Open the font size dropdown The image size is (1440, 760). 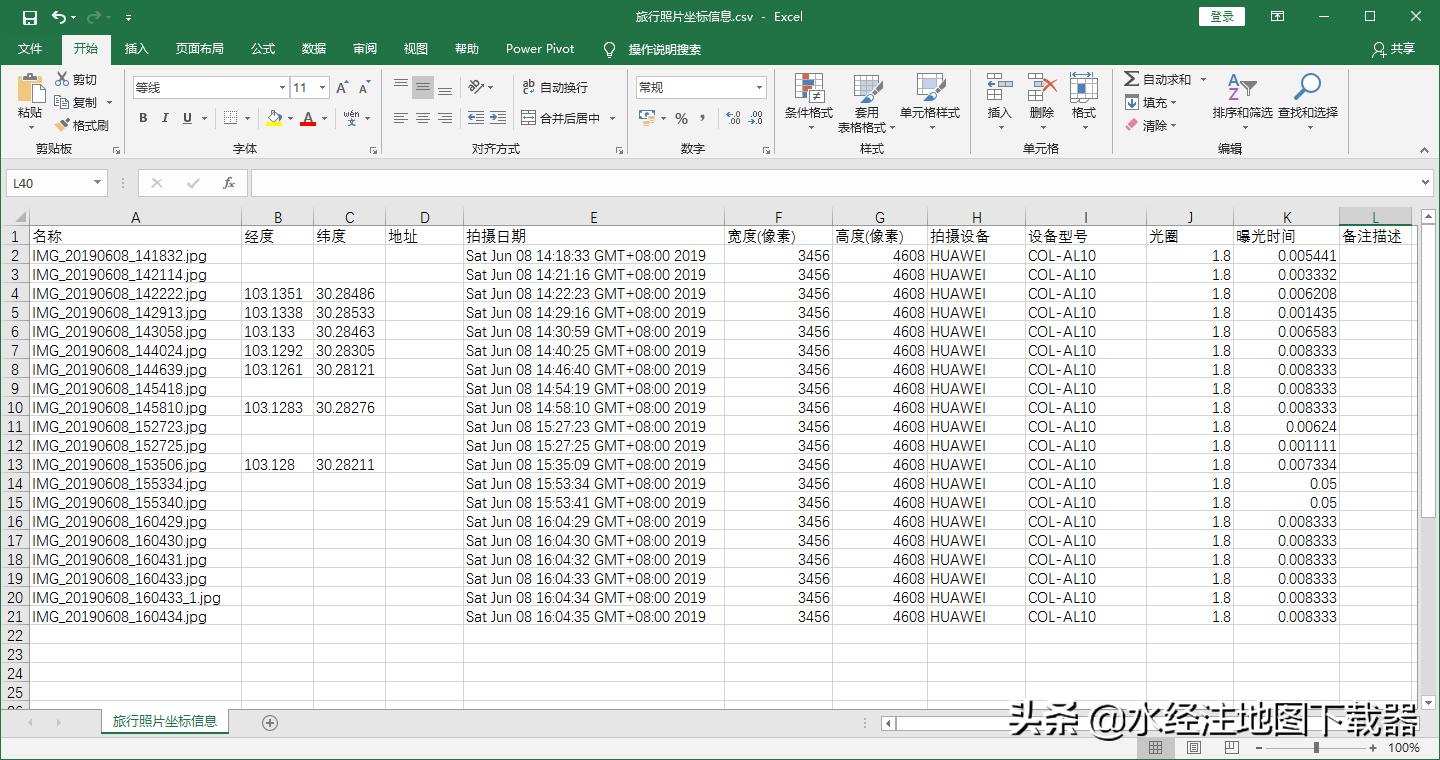[x=325, y=87]
